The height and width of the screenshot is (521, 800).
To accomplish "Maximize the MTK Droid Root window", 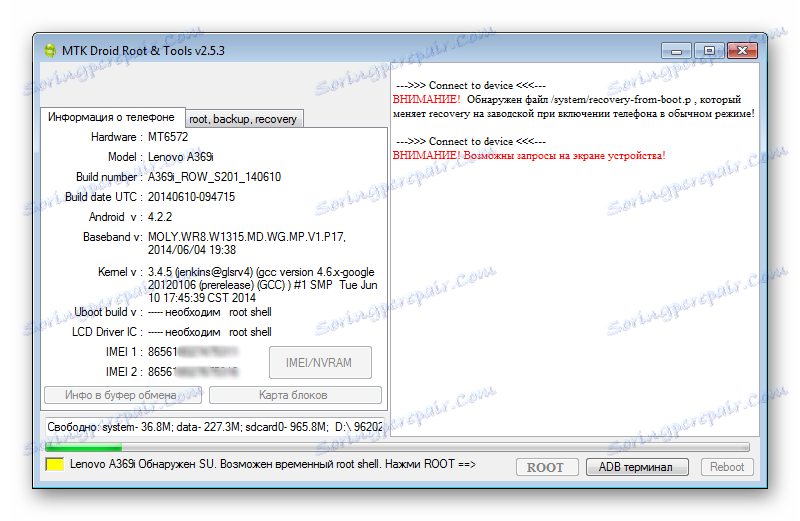I will click(709, 51).
